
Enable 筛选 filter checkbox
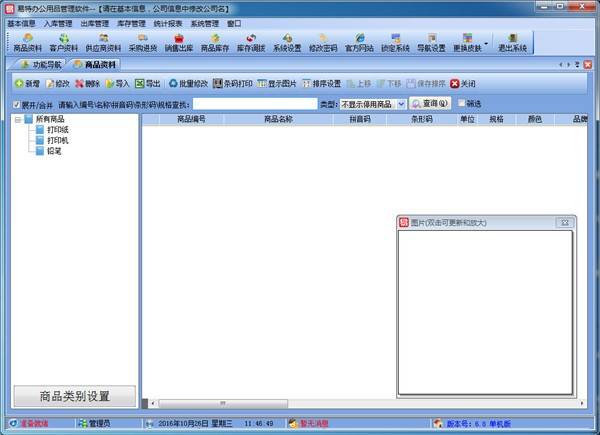tap(461, 103)
